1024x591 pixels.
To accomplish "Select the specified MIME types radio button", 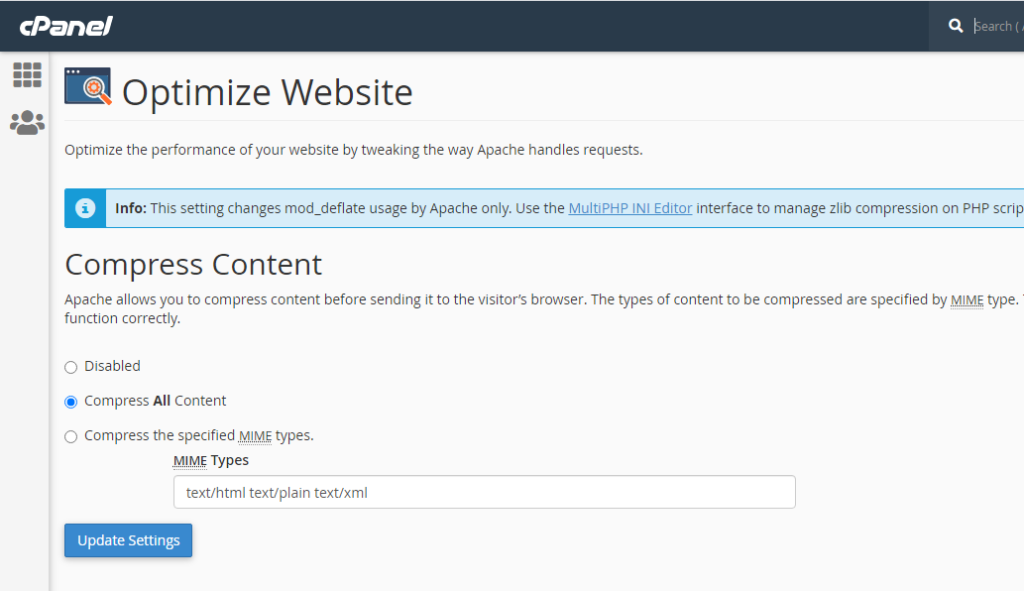I will pyautogui.click(x=71, y=437).
